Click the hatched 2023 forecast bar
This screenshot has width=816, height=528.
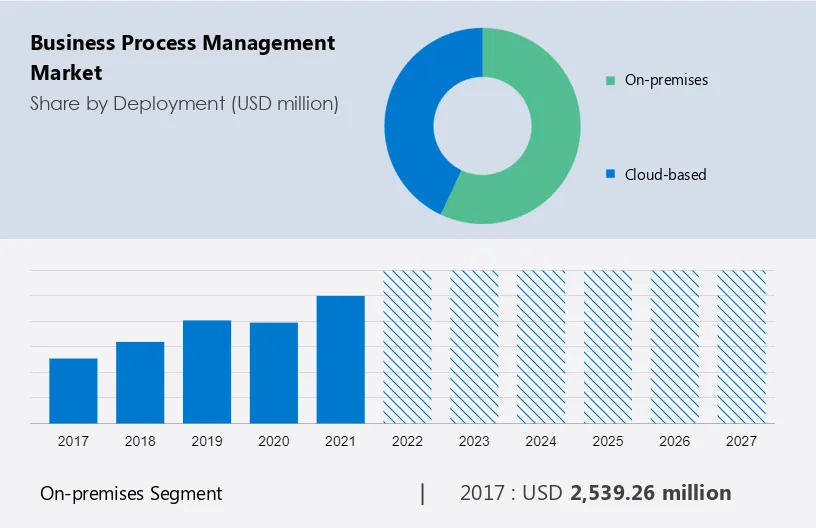tap(474, 347)
